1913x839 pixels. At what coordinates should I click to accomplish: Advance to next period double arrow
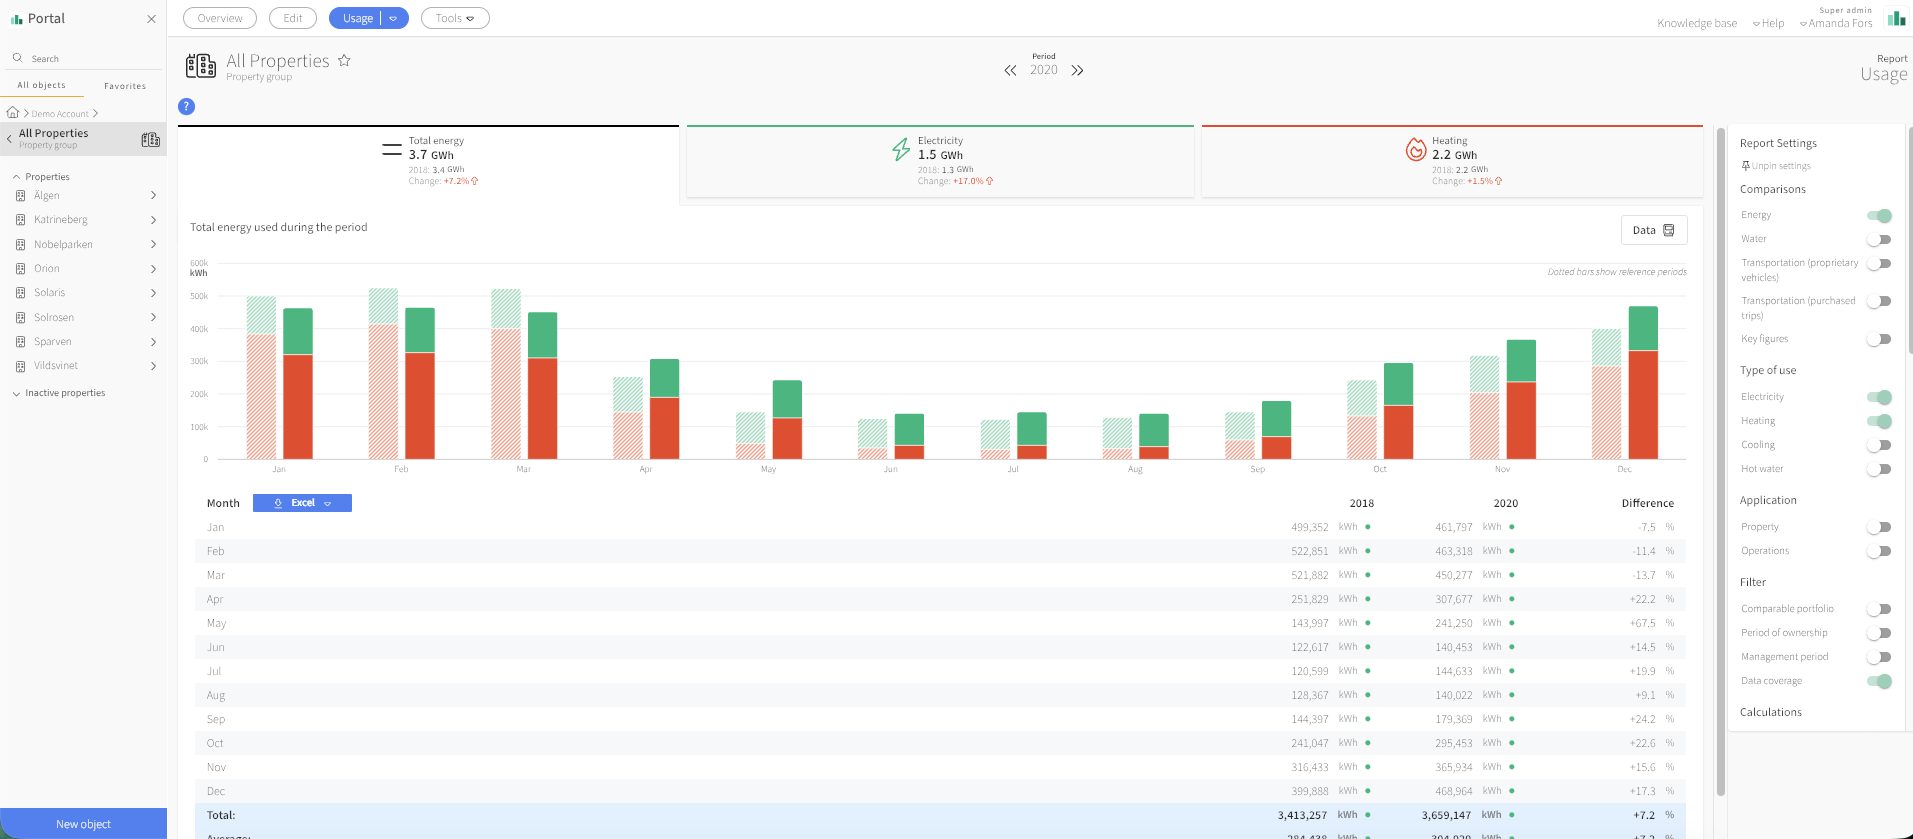[x=1077, y=70]
